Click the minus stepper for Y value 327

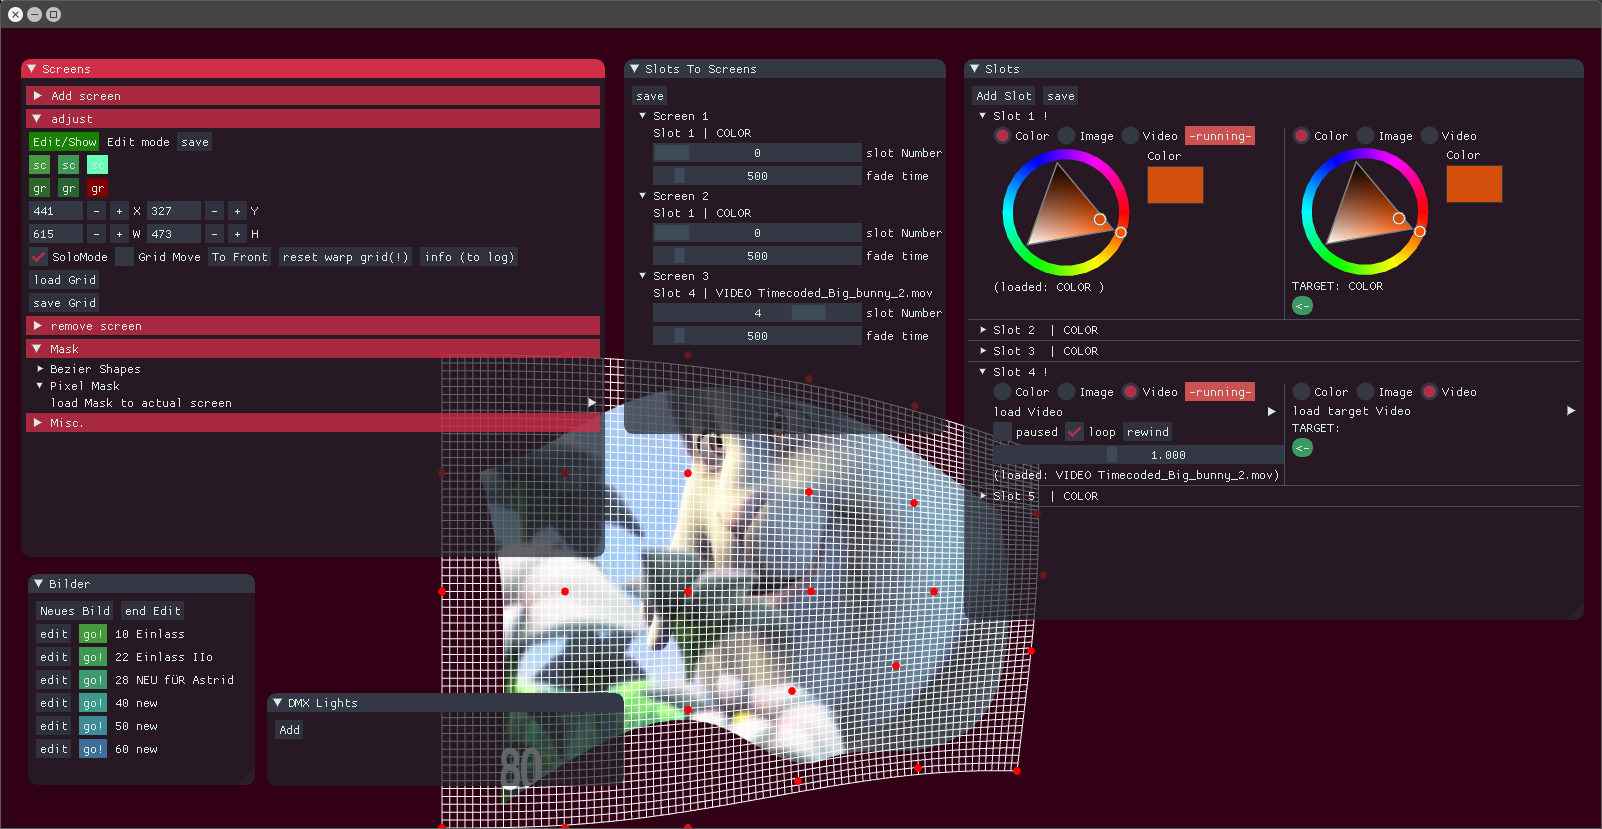point(214,211)
